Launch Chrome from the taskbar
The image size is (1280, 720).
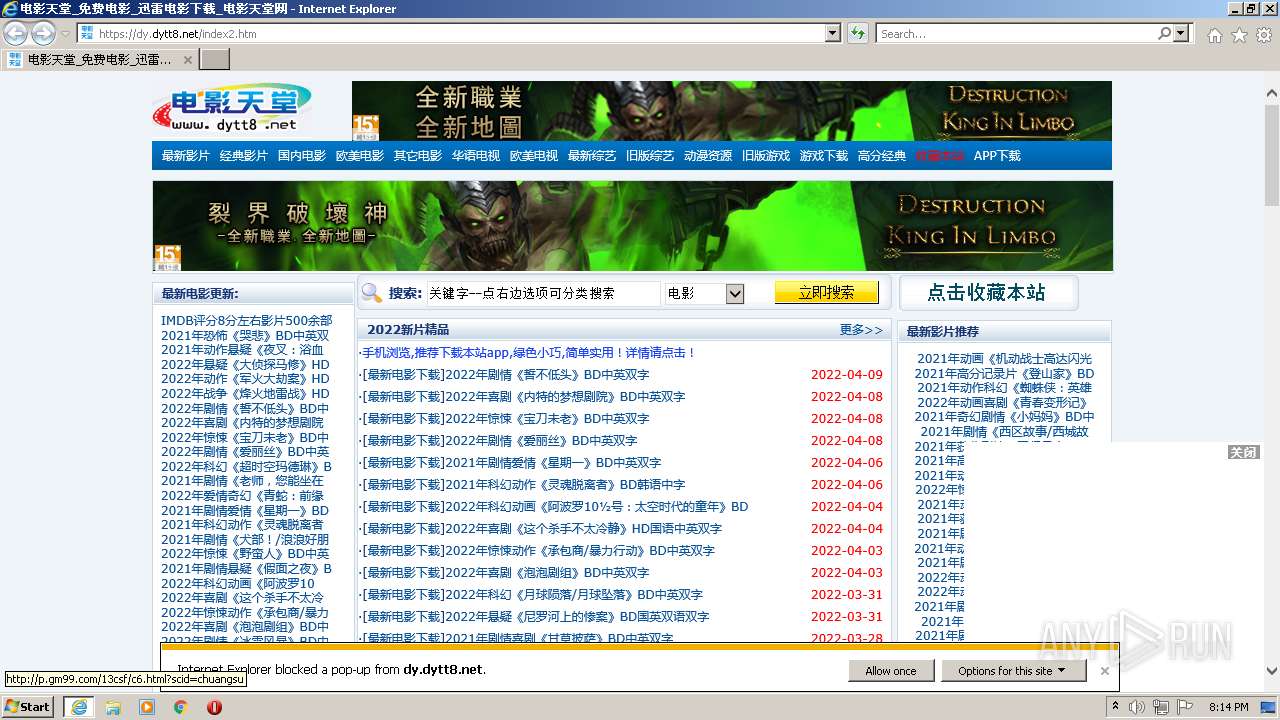click(x=180, y=707)
